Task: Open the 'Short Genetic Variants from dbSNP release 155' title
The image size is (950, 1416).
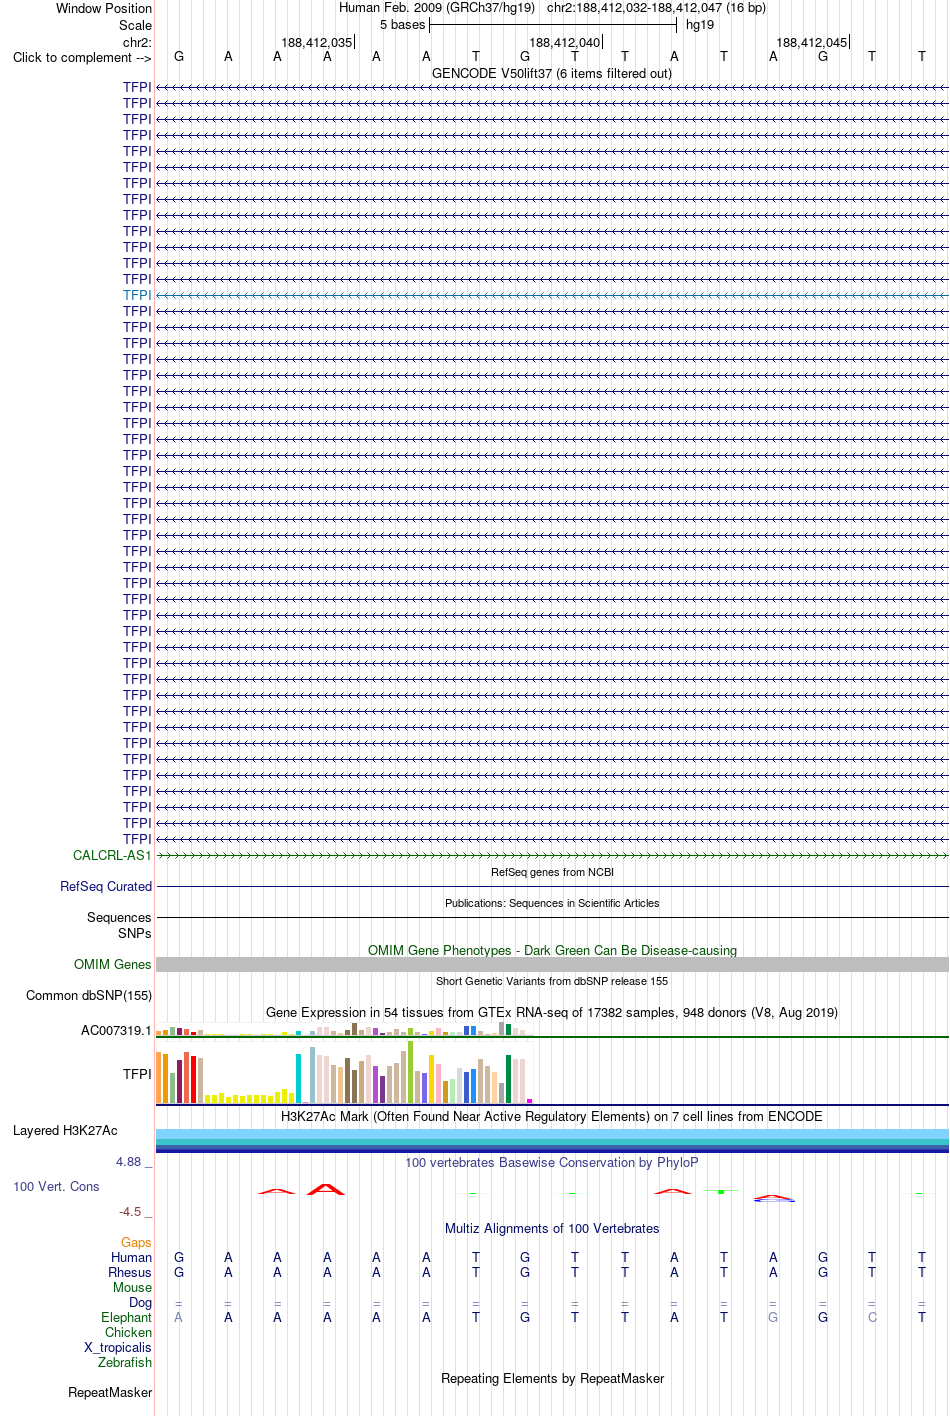Action: tap(552, 981)
